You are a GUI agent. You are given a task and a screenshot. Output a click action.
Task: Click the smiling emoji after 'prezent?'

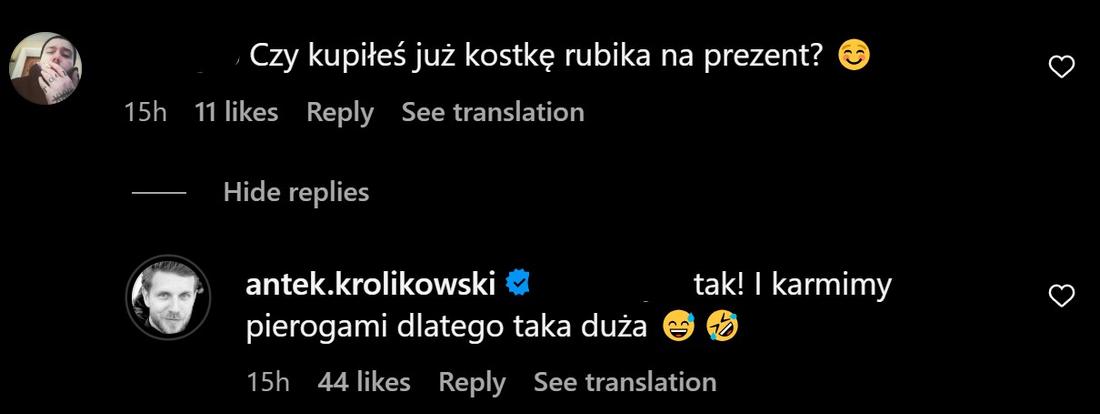(854, 56)
